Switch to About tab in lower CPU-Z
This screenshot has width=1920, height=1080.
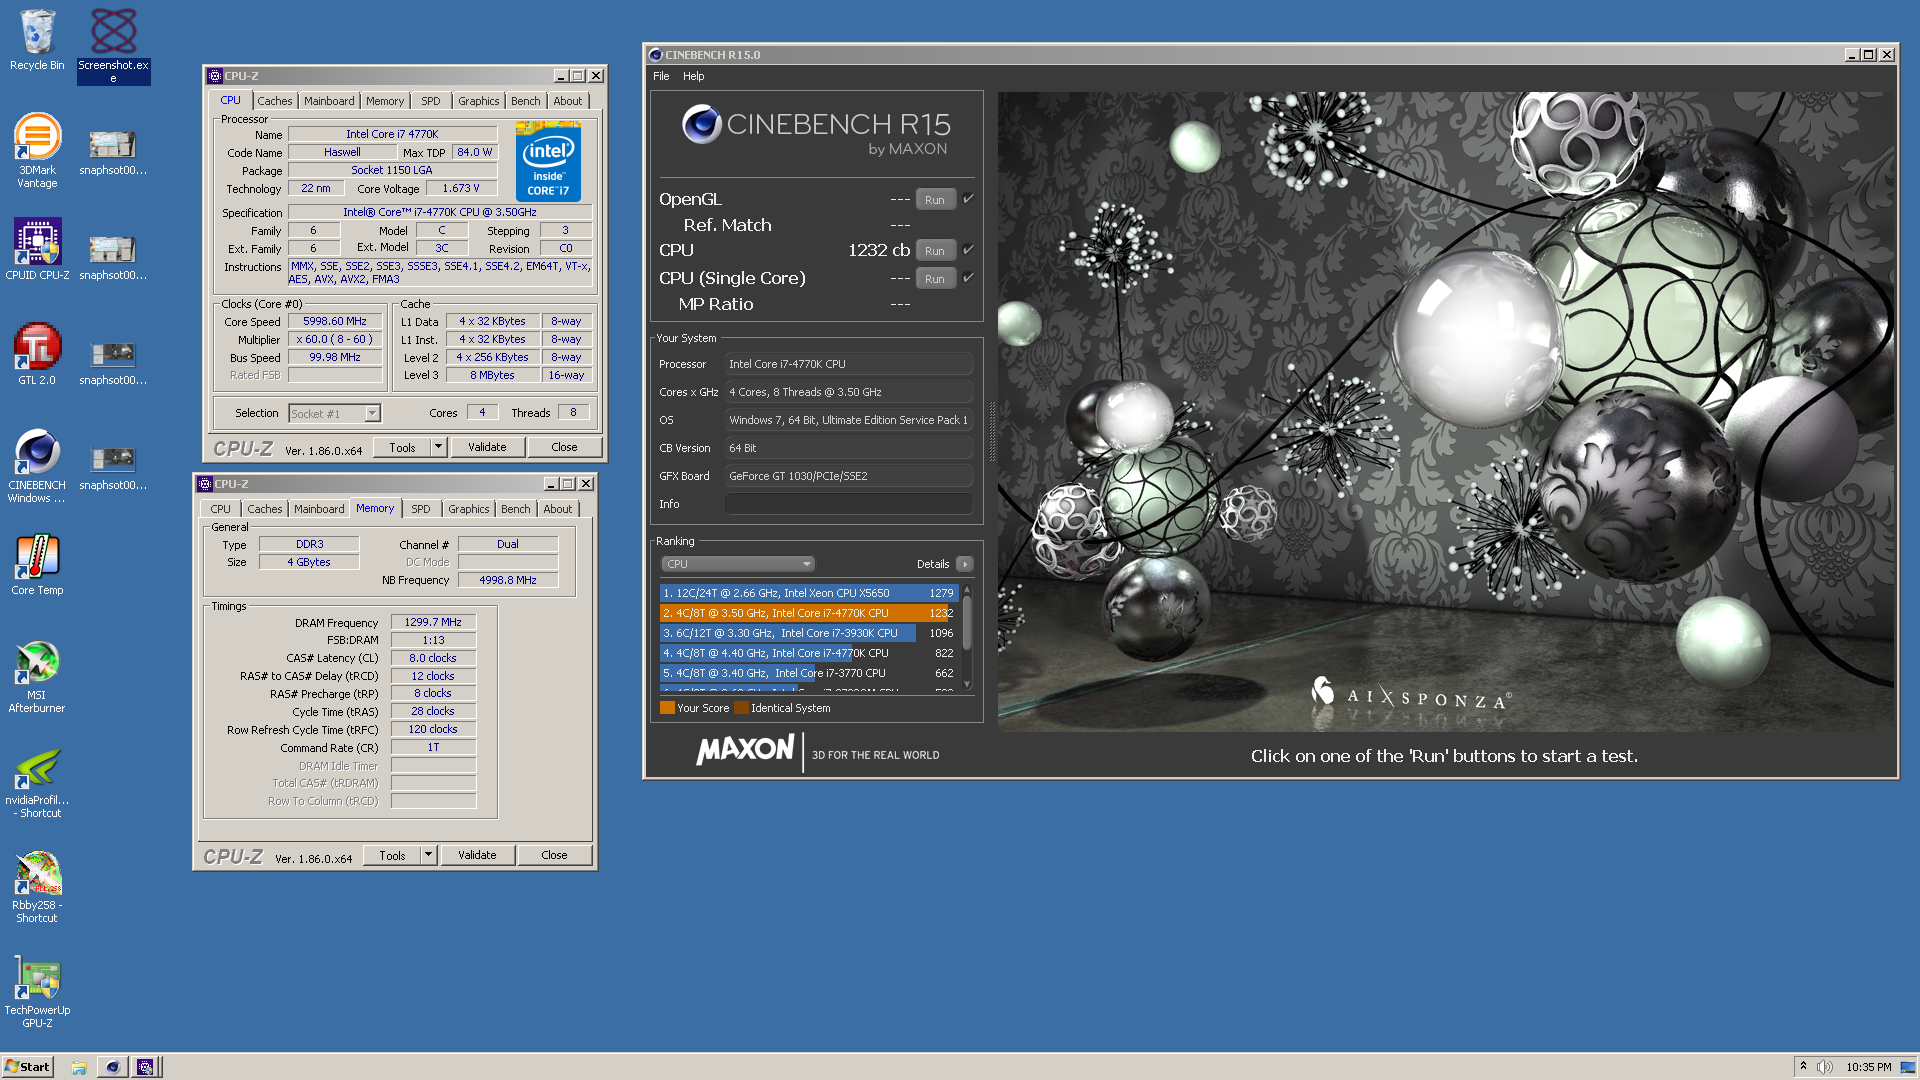click(557, 509)
